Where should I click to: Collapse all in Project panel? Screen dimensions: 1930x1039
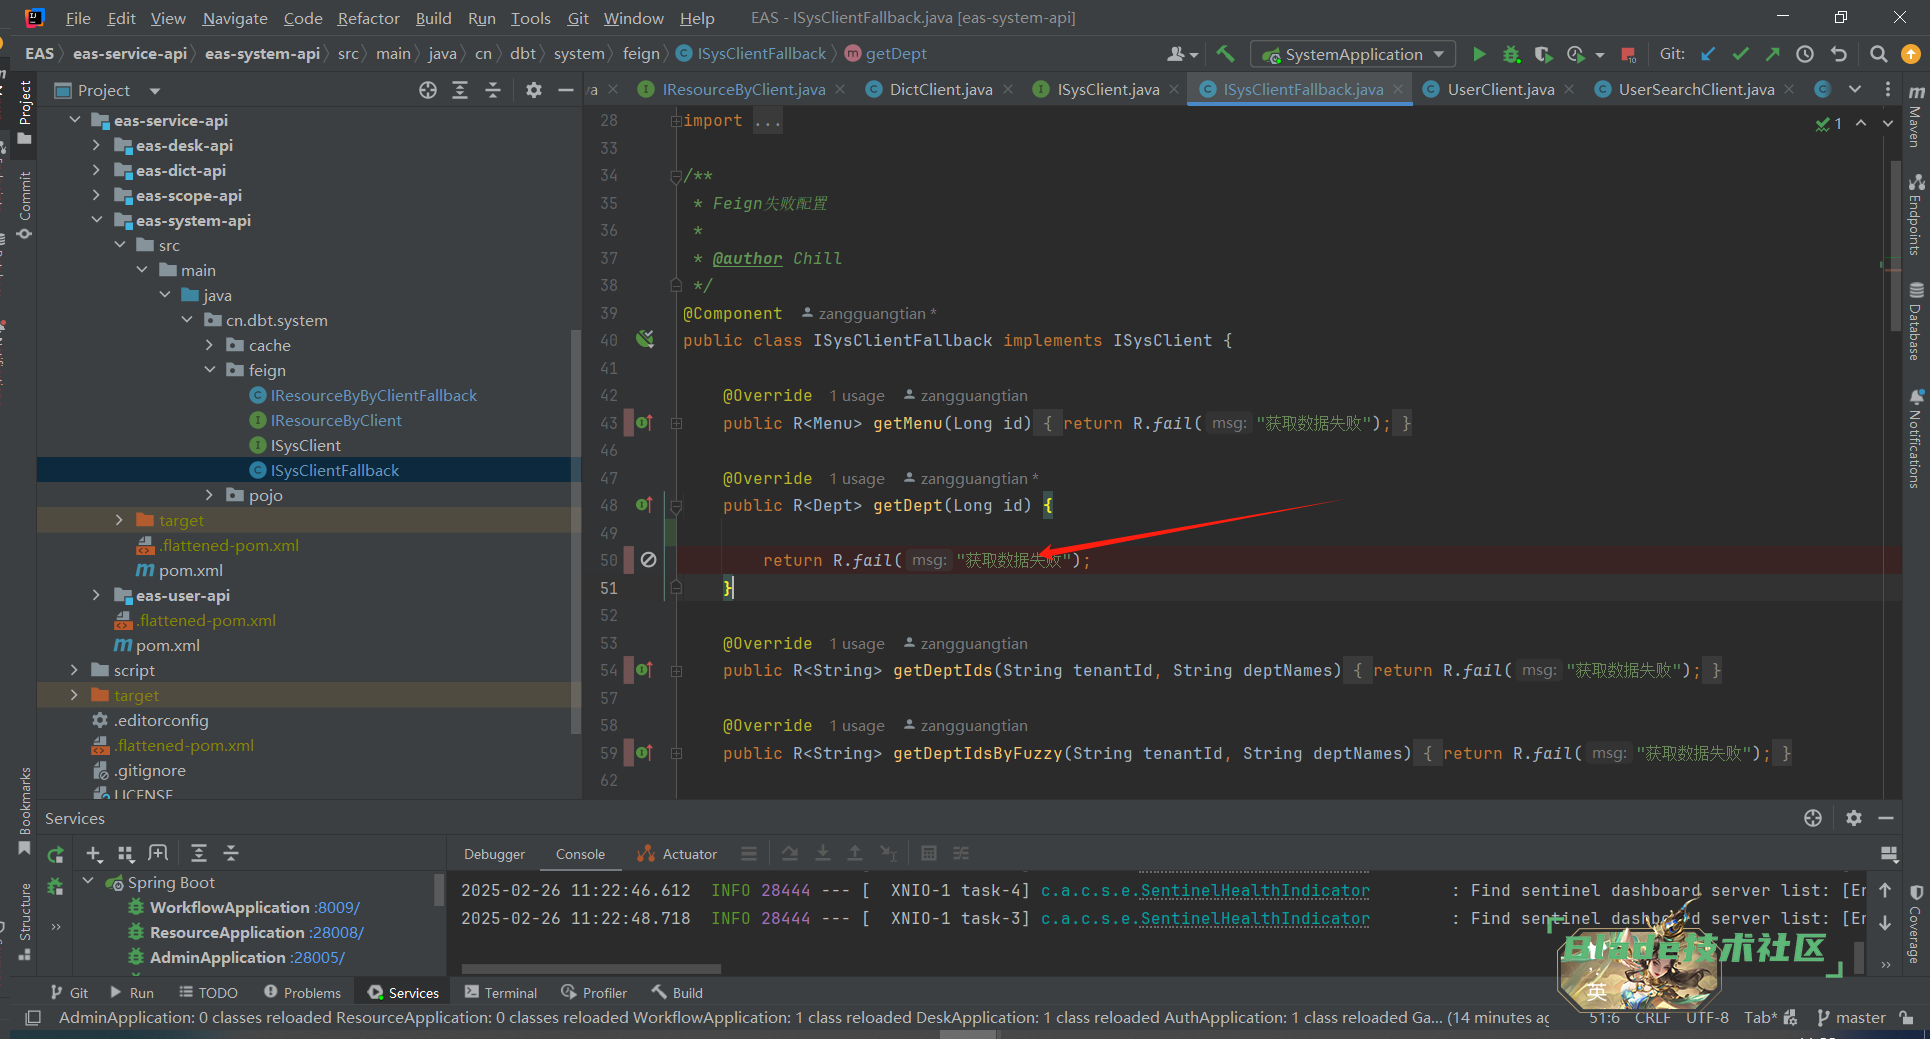pyautogui.click(x=493, y=90)
